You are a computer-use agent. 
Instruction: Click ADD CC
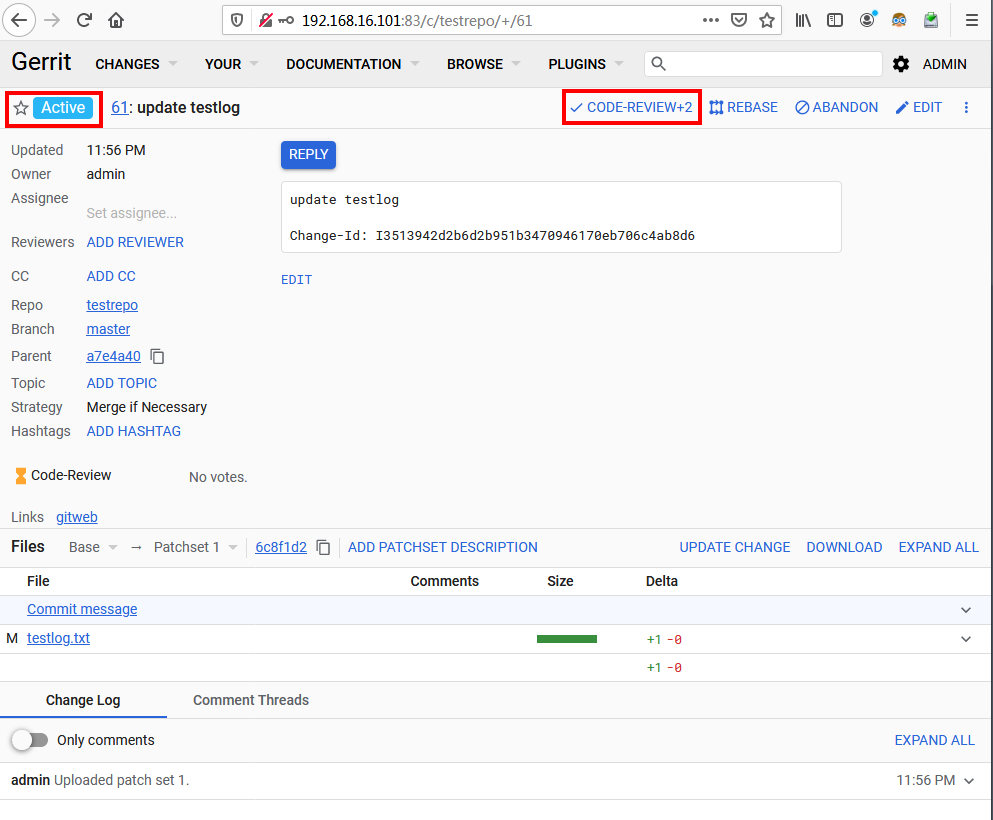pyautogui.click(x=111, y=277)
